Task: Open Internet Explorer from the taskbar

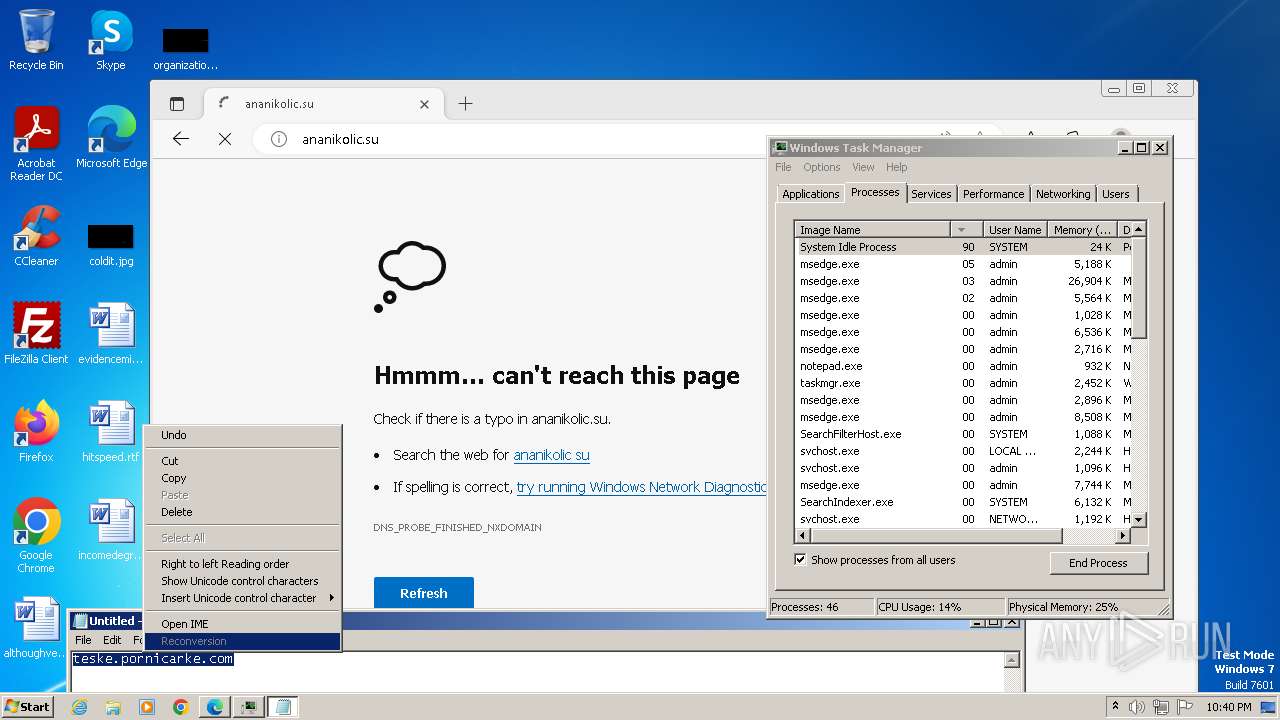Action: (79, 707)
